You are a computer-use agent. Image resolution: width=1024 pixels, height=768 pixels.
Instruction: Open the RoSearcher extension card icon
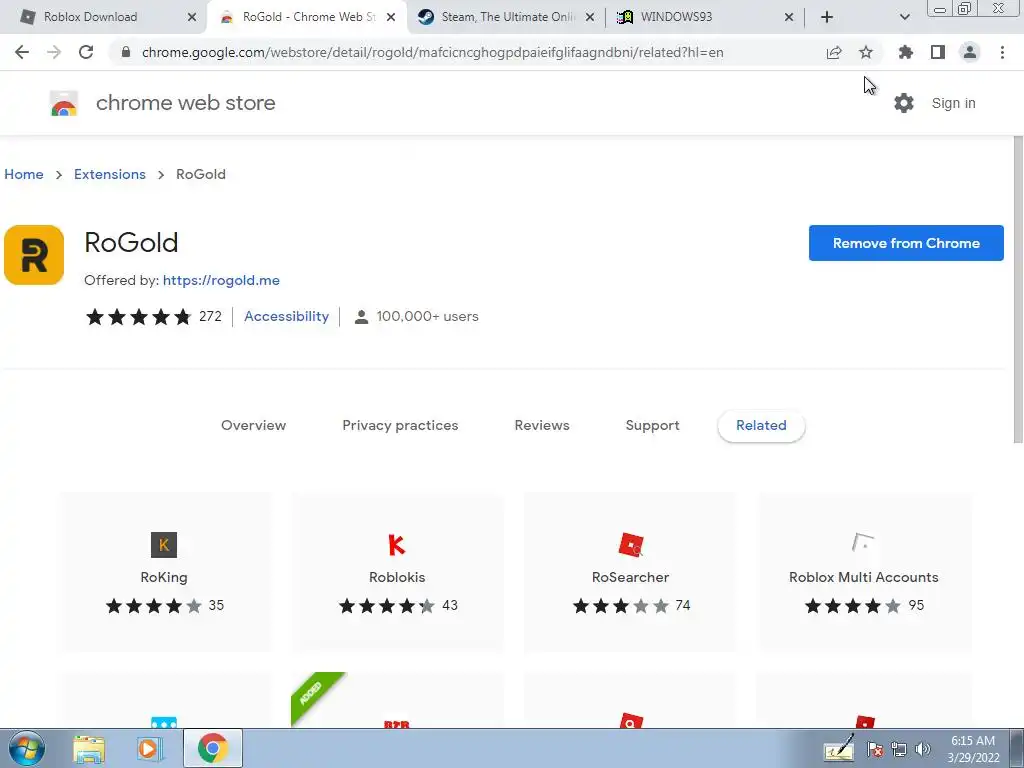631,545
